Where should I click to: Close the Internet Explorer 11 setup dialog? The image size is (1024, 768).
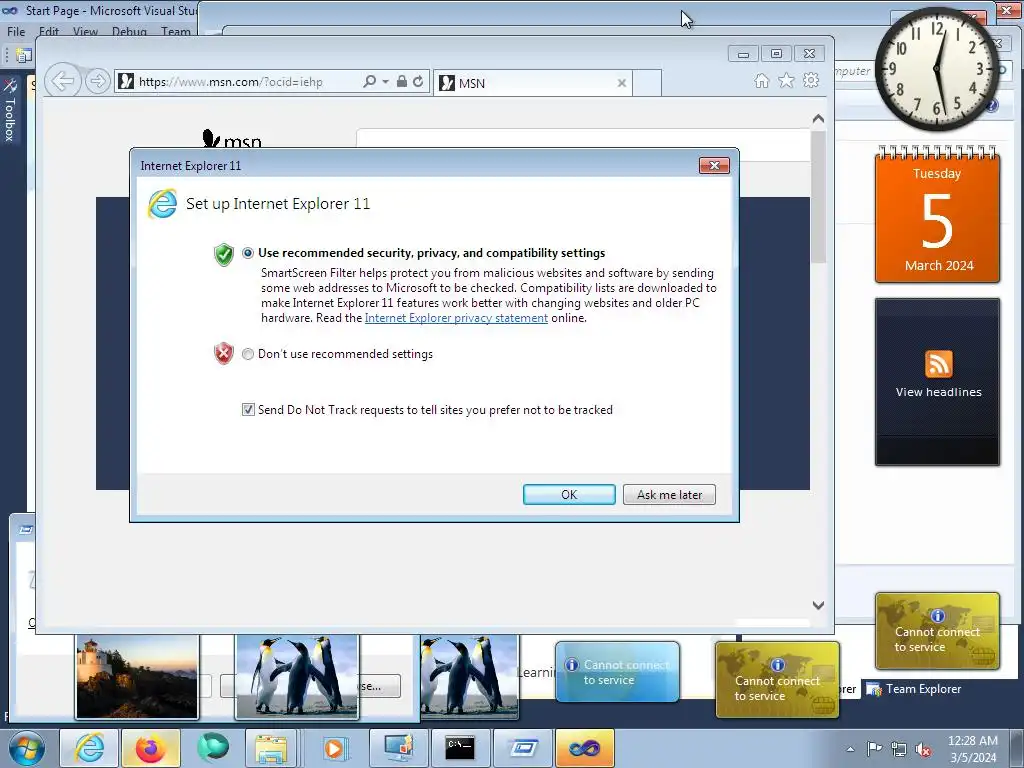coord(714,165)
